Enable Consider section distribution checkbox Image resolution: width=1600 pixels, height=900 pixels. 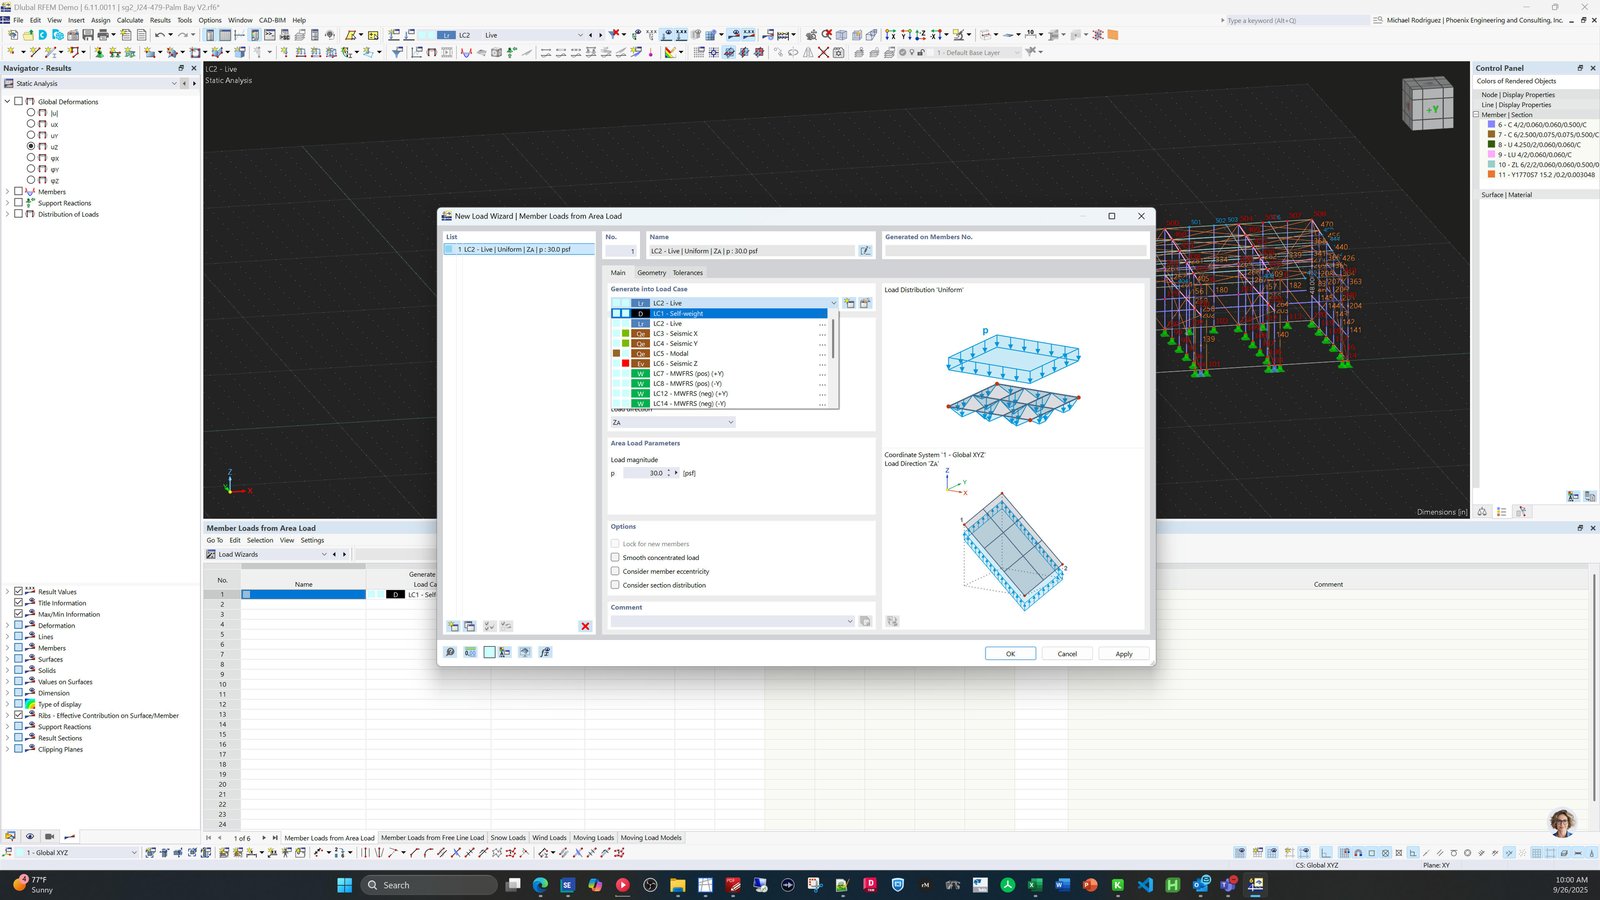tap(615, 585)
